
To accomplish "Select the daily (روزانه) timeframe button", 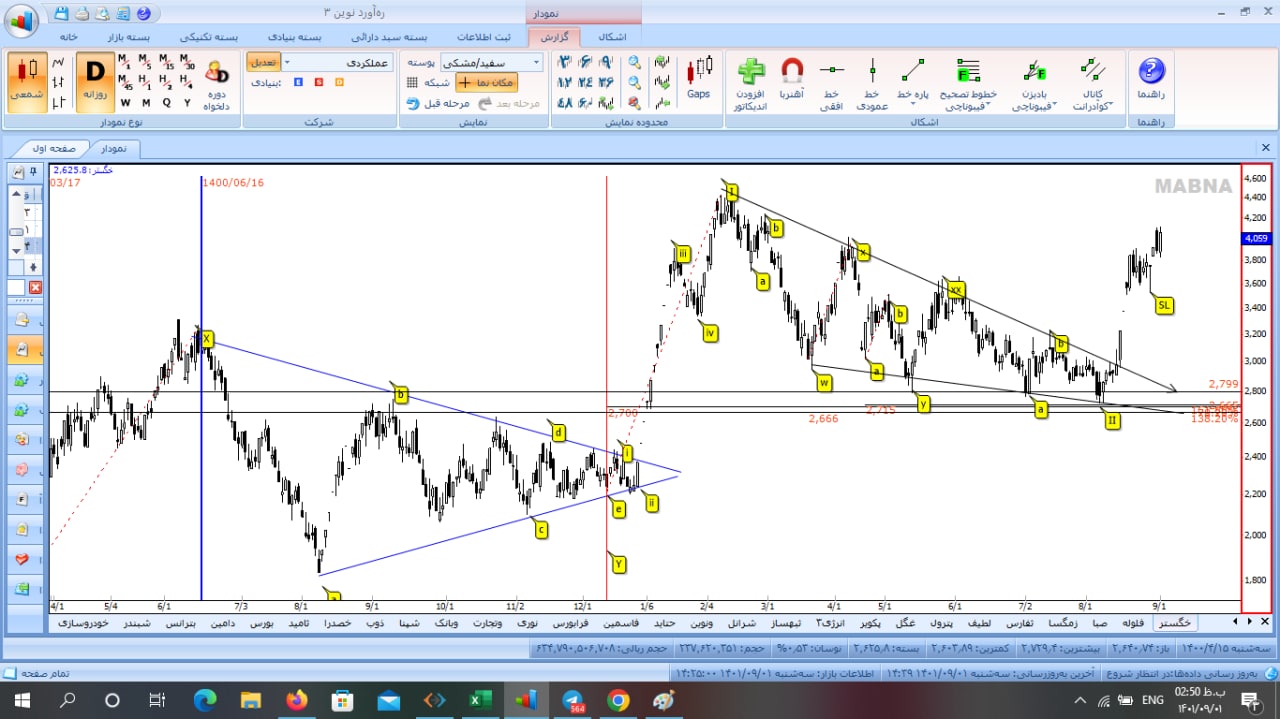I will pyautogui.click(x=95, y=82).
